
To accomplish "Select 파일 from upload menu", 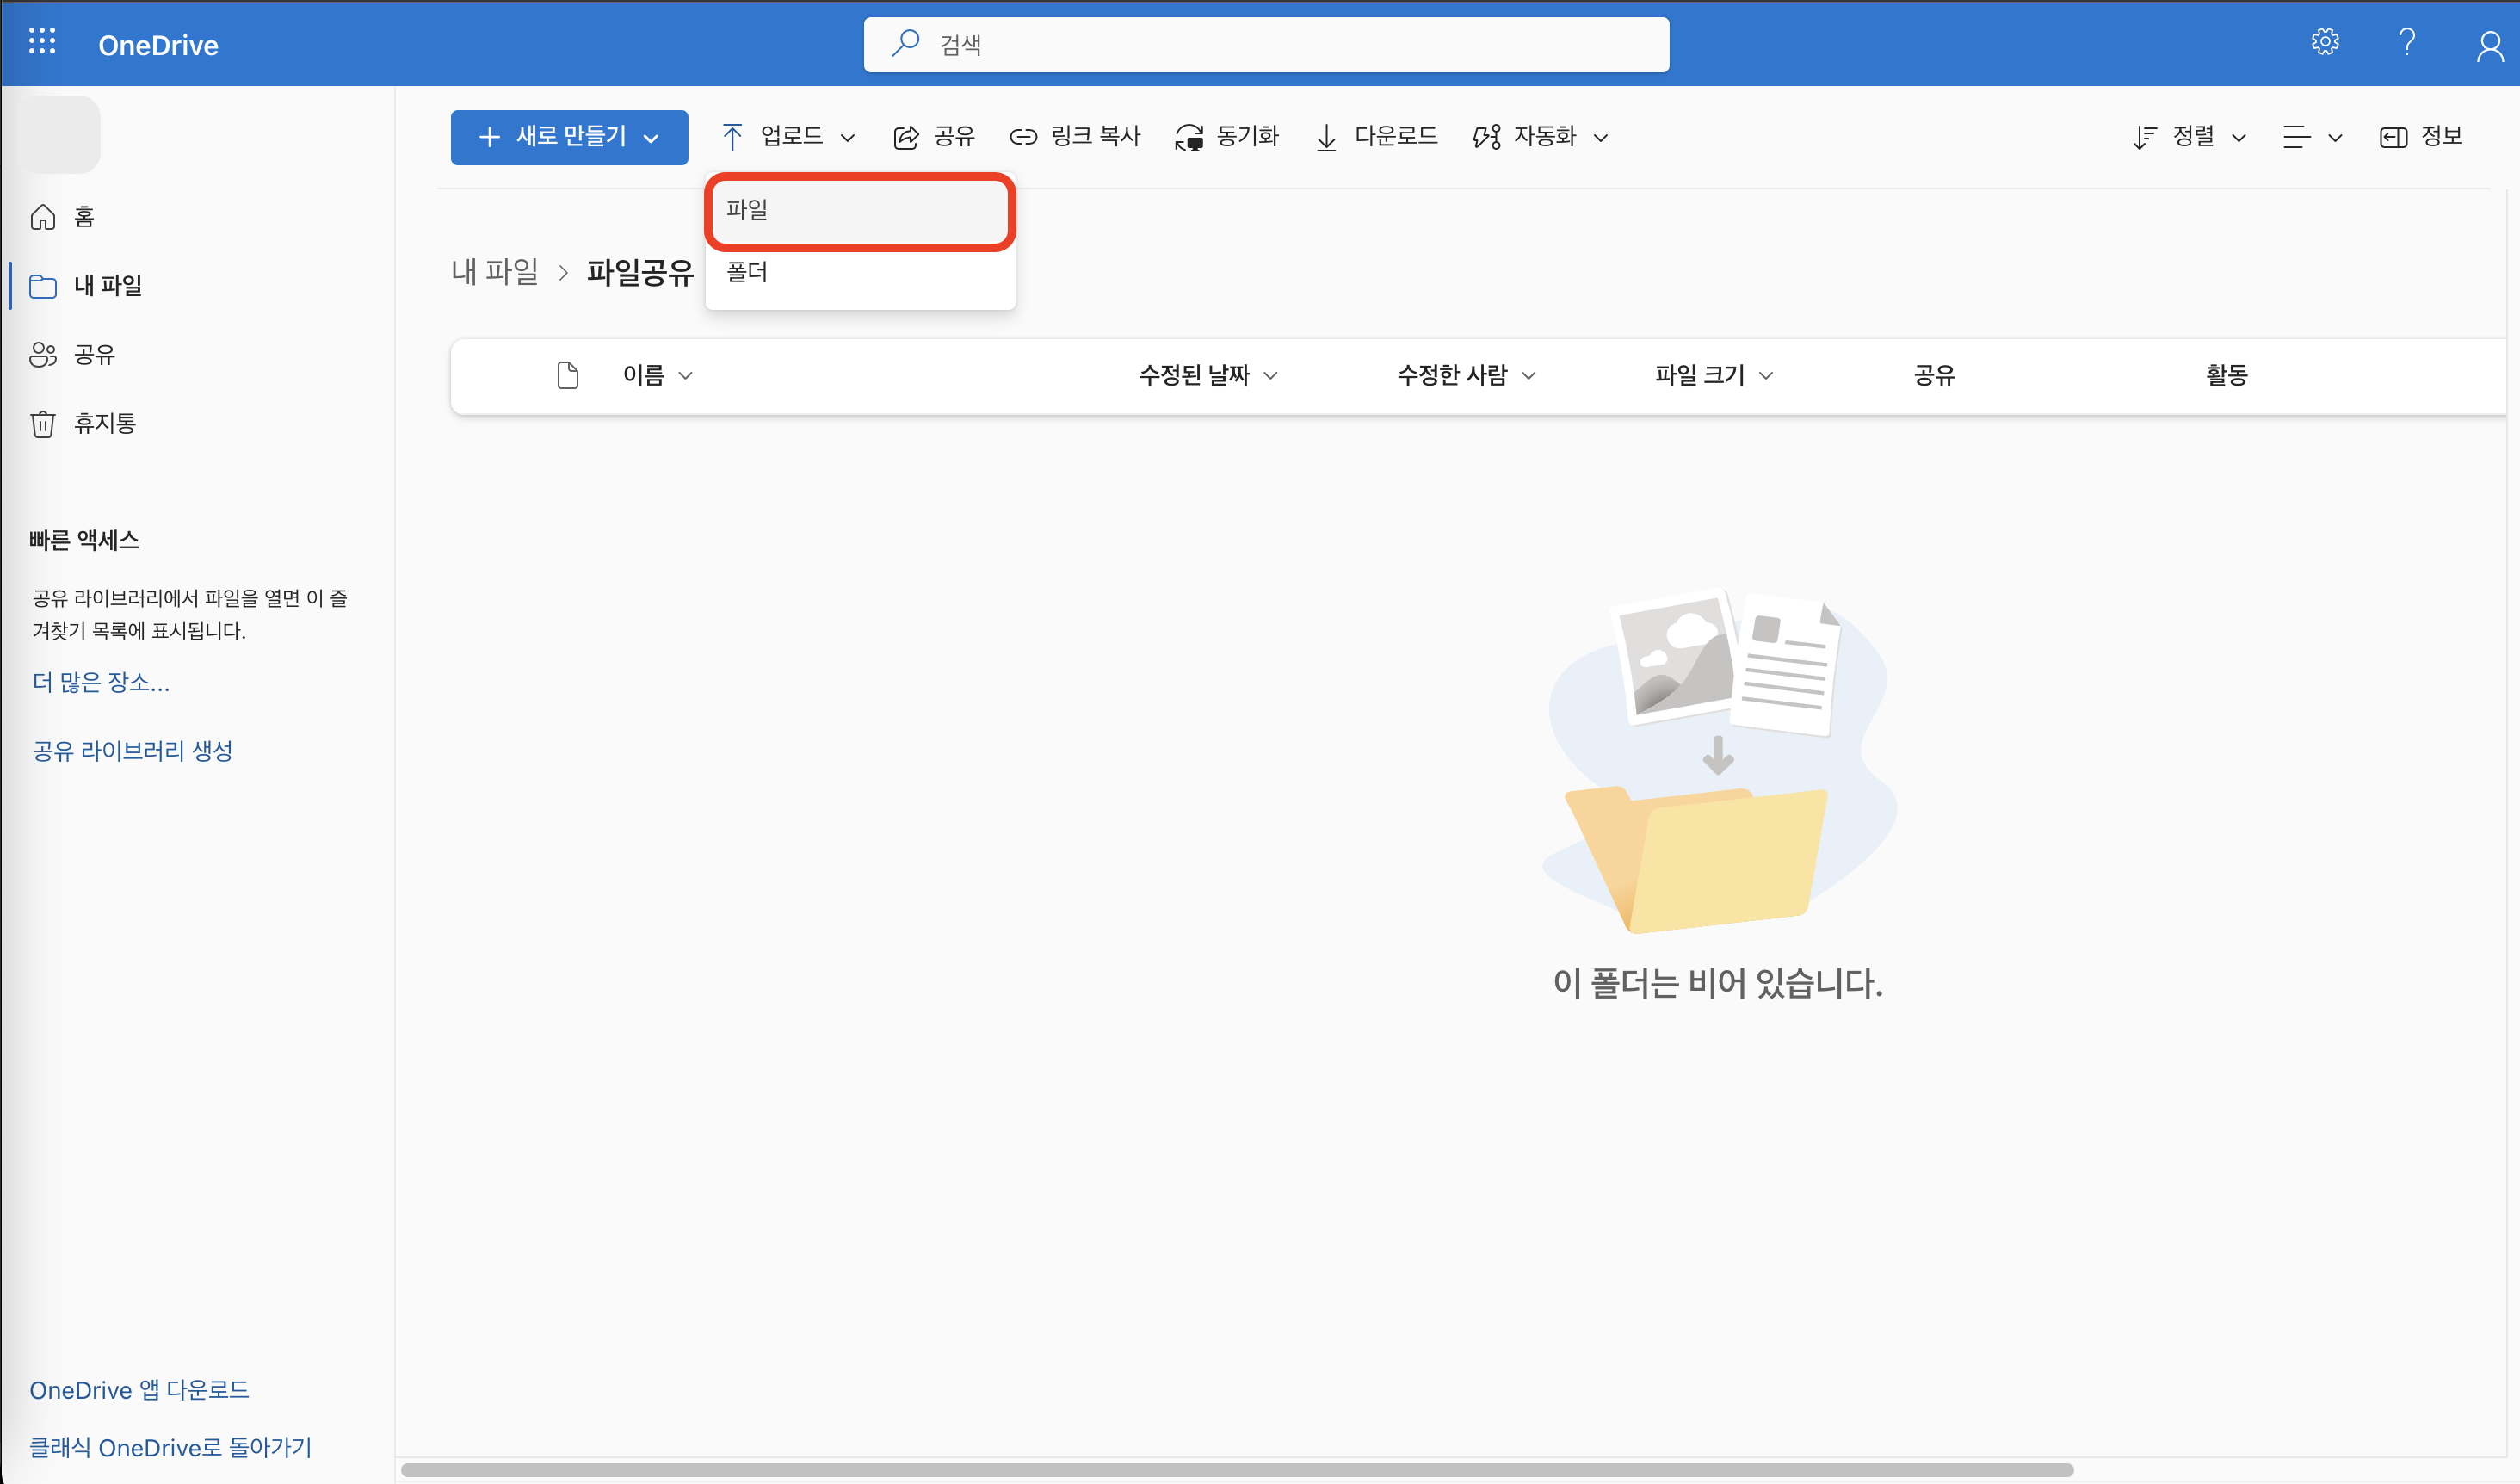I will (860, 210).
